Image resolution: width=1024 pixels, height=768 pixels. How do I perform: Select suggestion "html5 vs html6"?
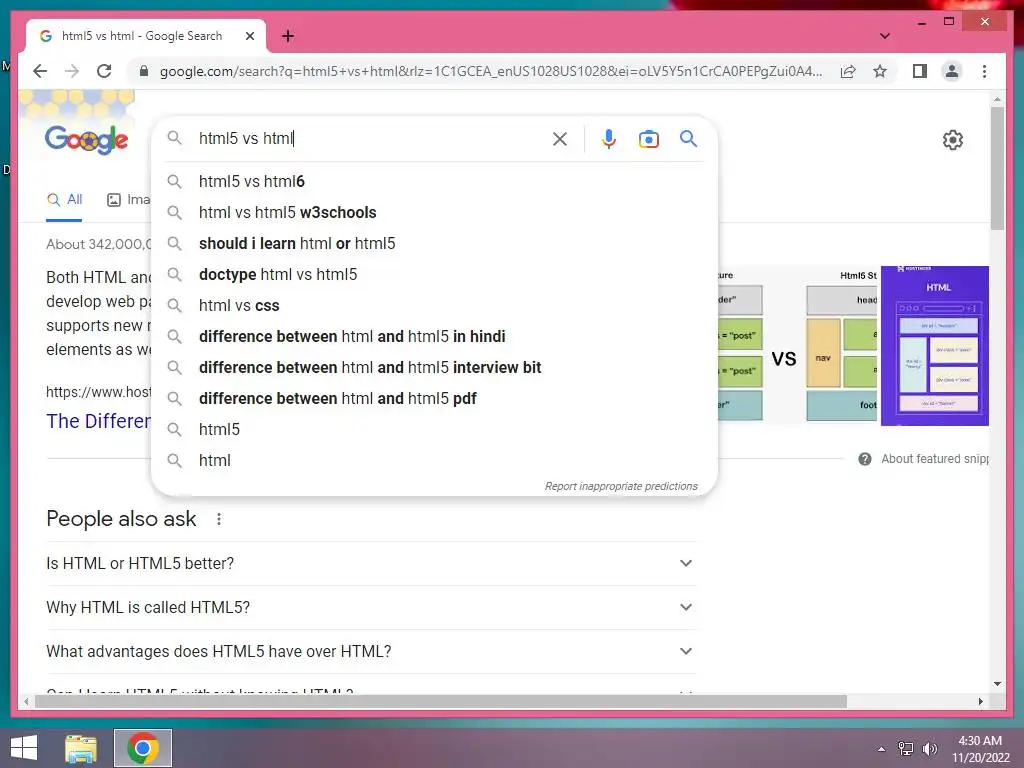click(x=434, y=182)
